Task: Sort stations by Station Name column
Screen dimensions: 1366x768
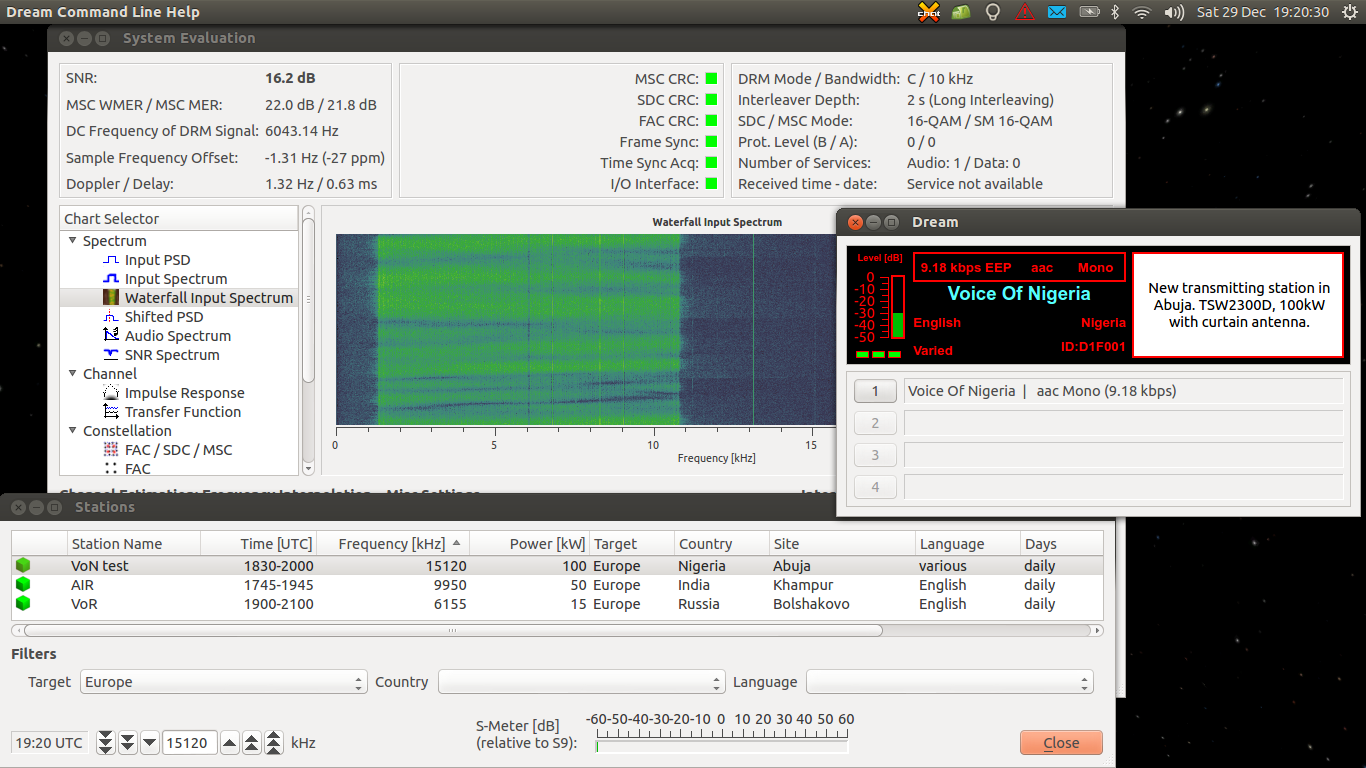Action: pyautogui.click(x=134, y=544)
